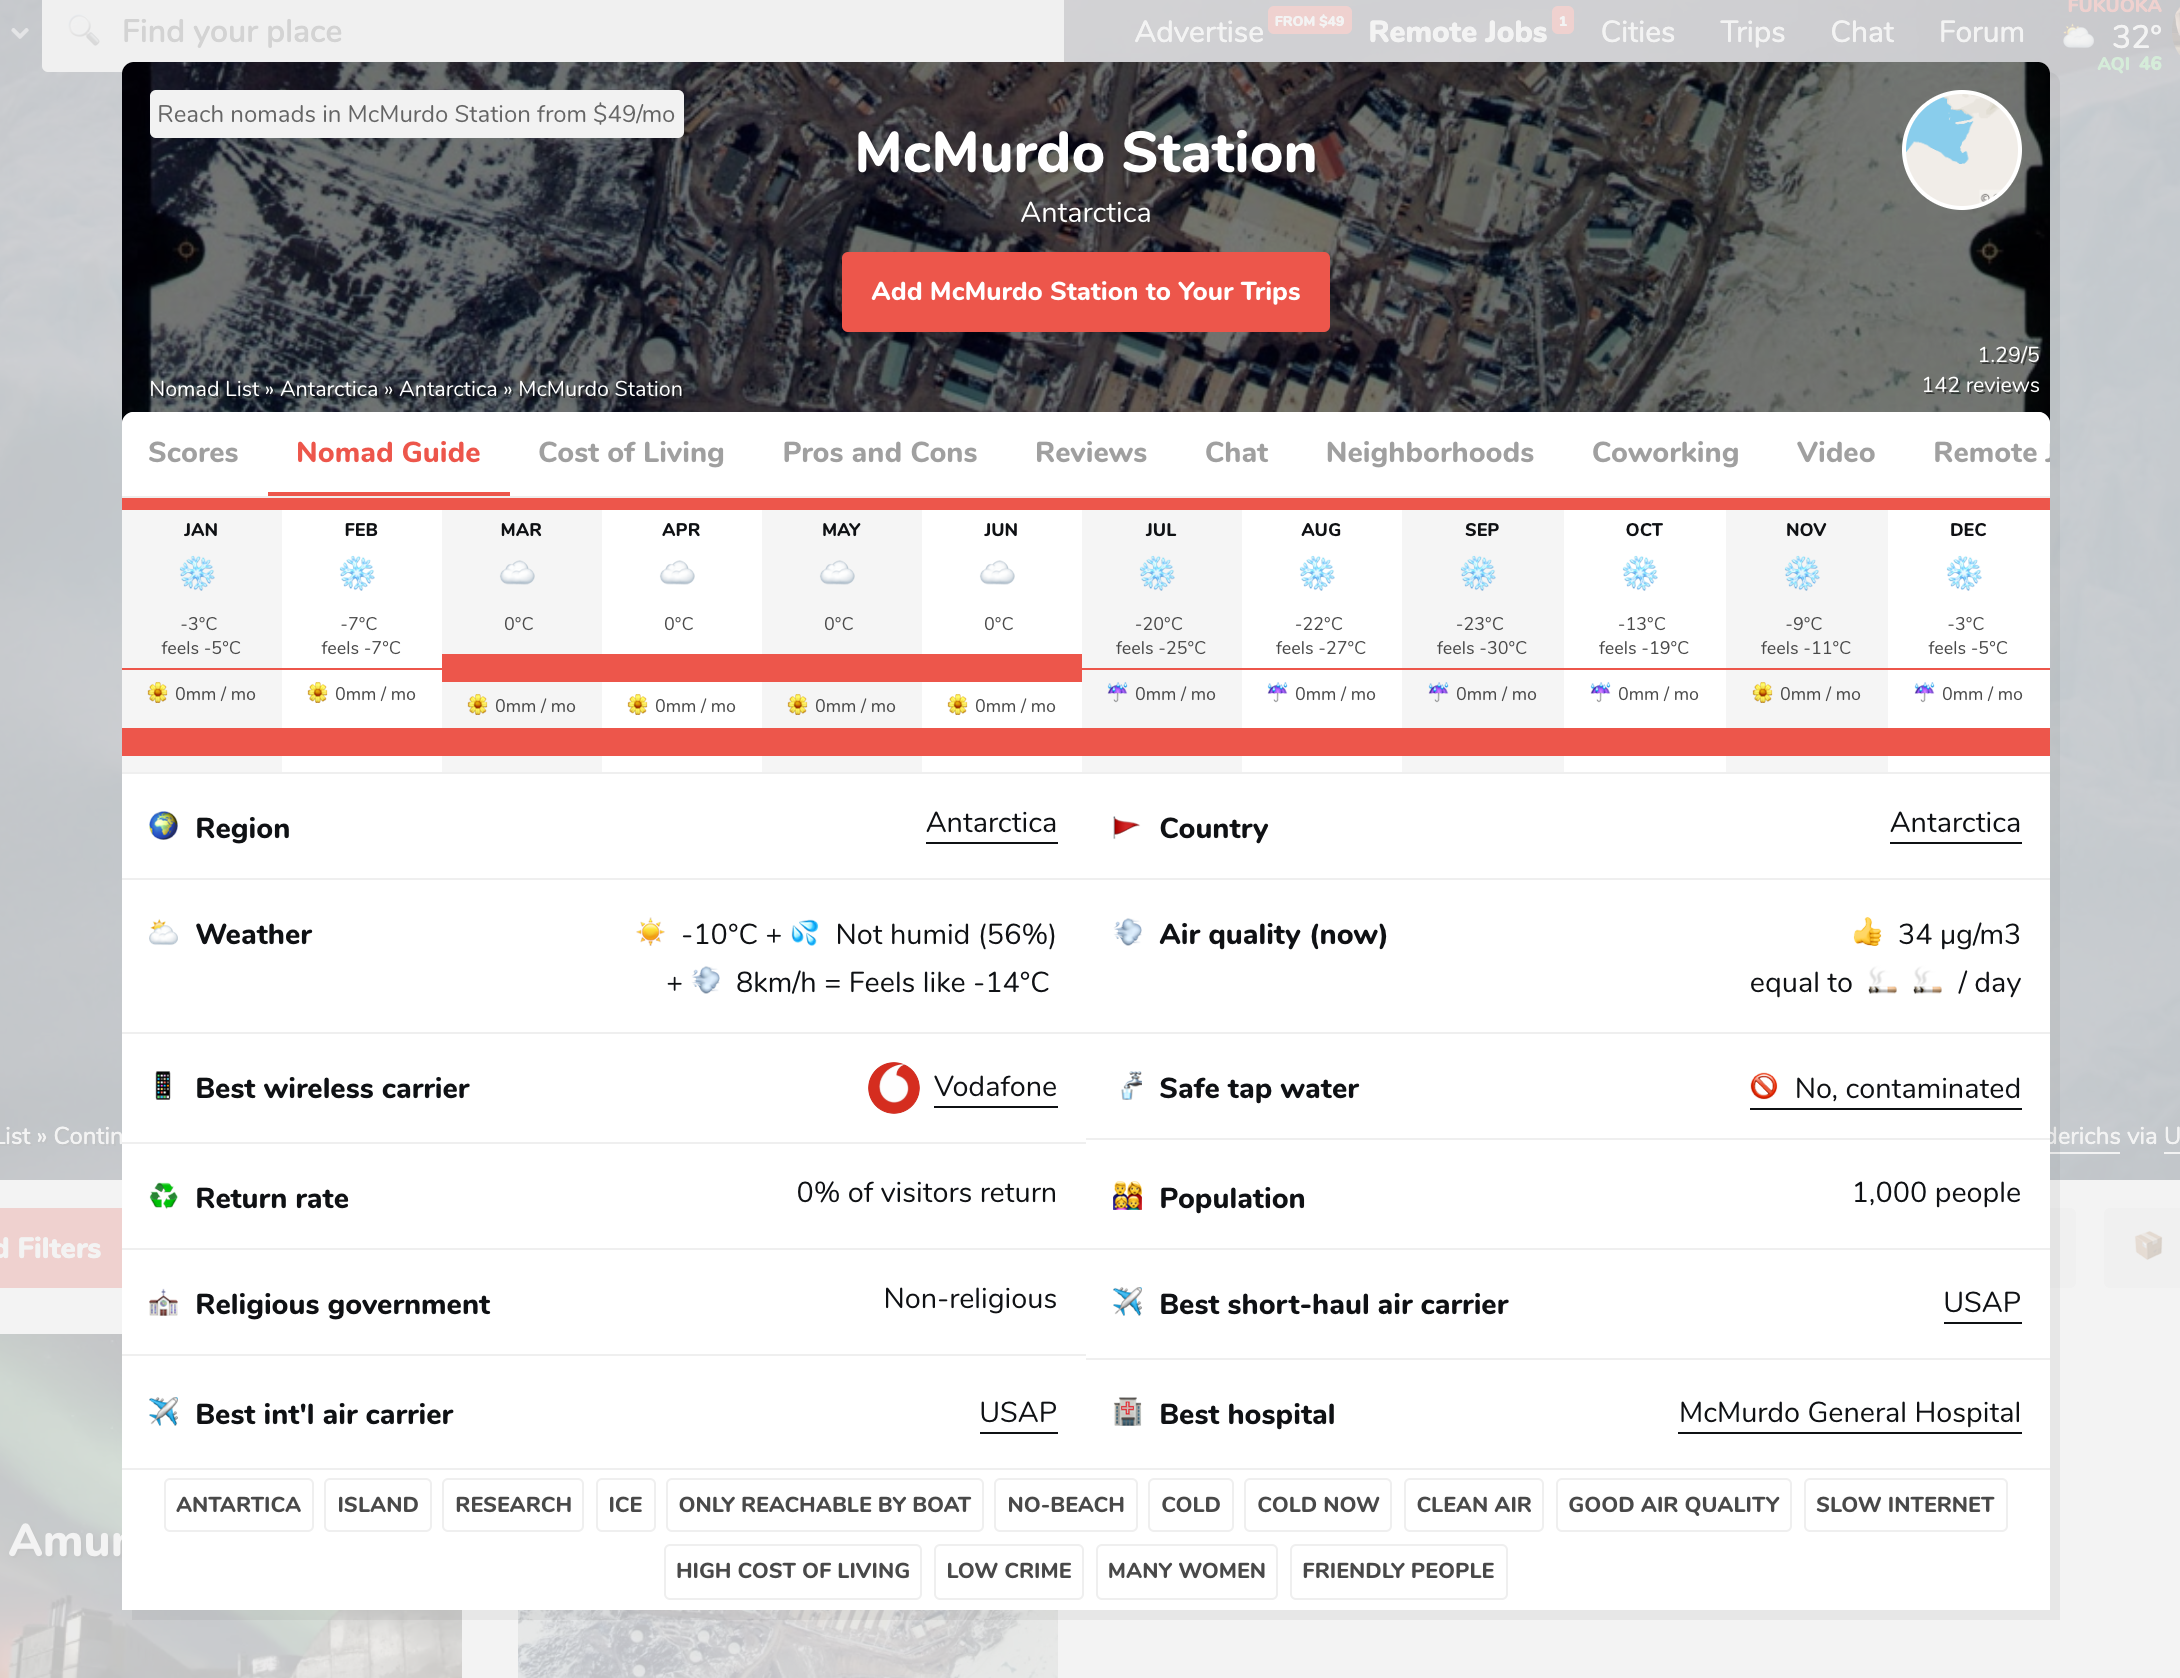Open the Pros and Cons tab
2180x1678 pixels.
(x=879, y=453)
